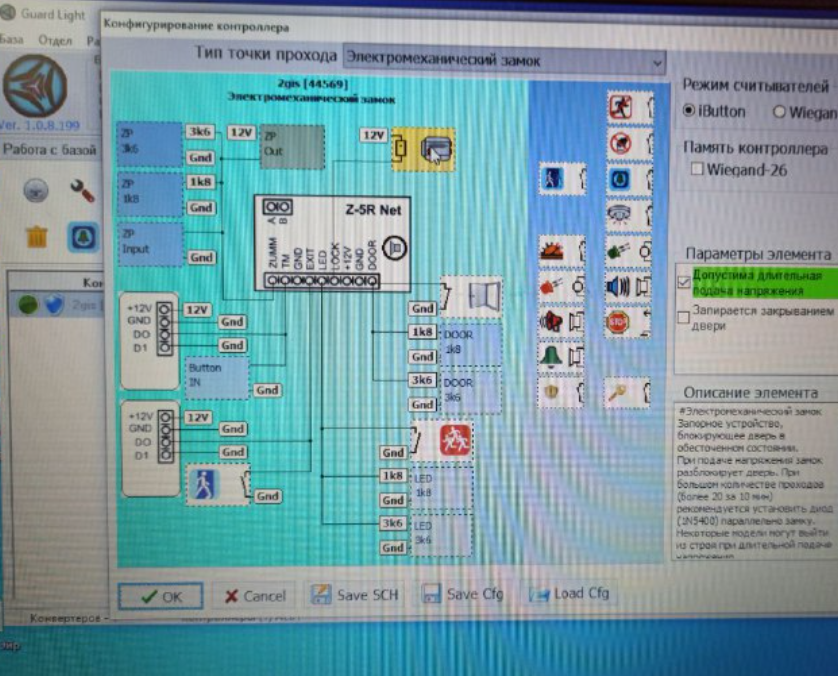
Task: Enable Запирается закрыванием двери checkbox
Action: 683,317
